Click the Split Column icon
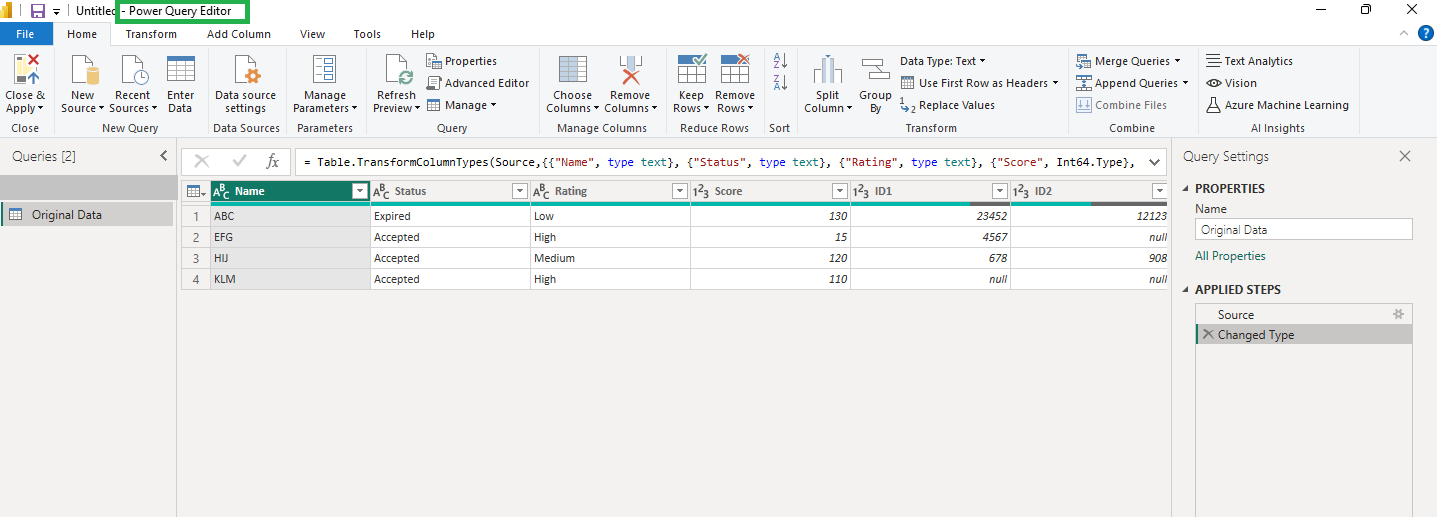 pos(827,70)
